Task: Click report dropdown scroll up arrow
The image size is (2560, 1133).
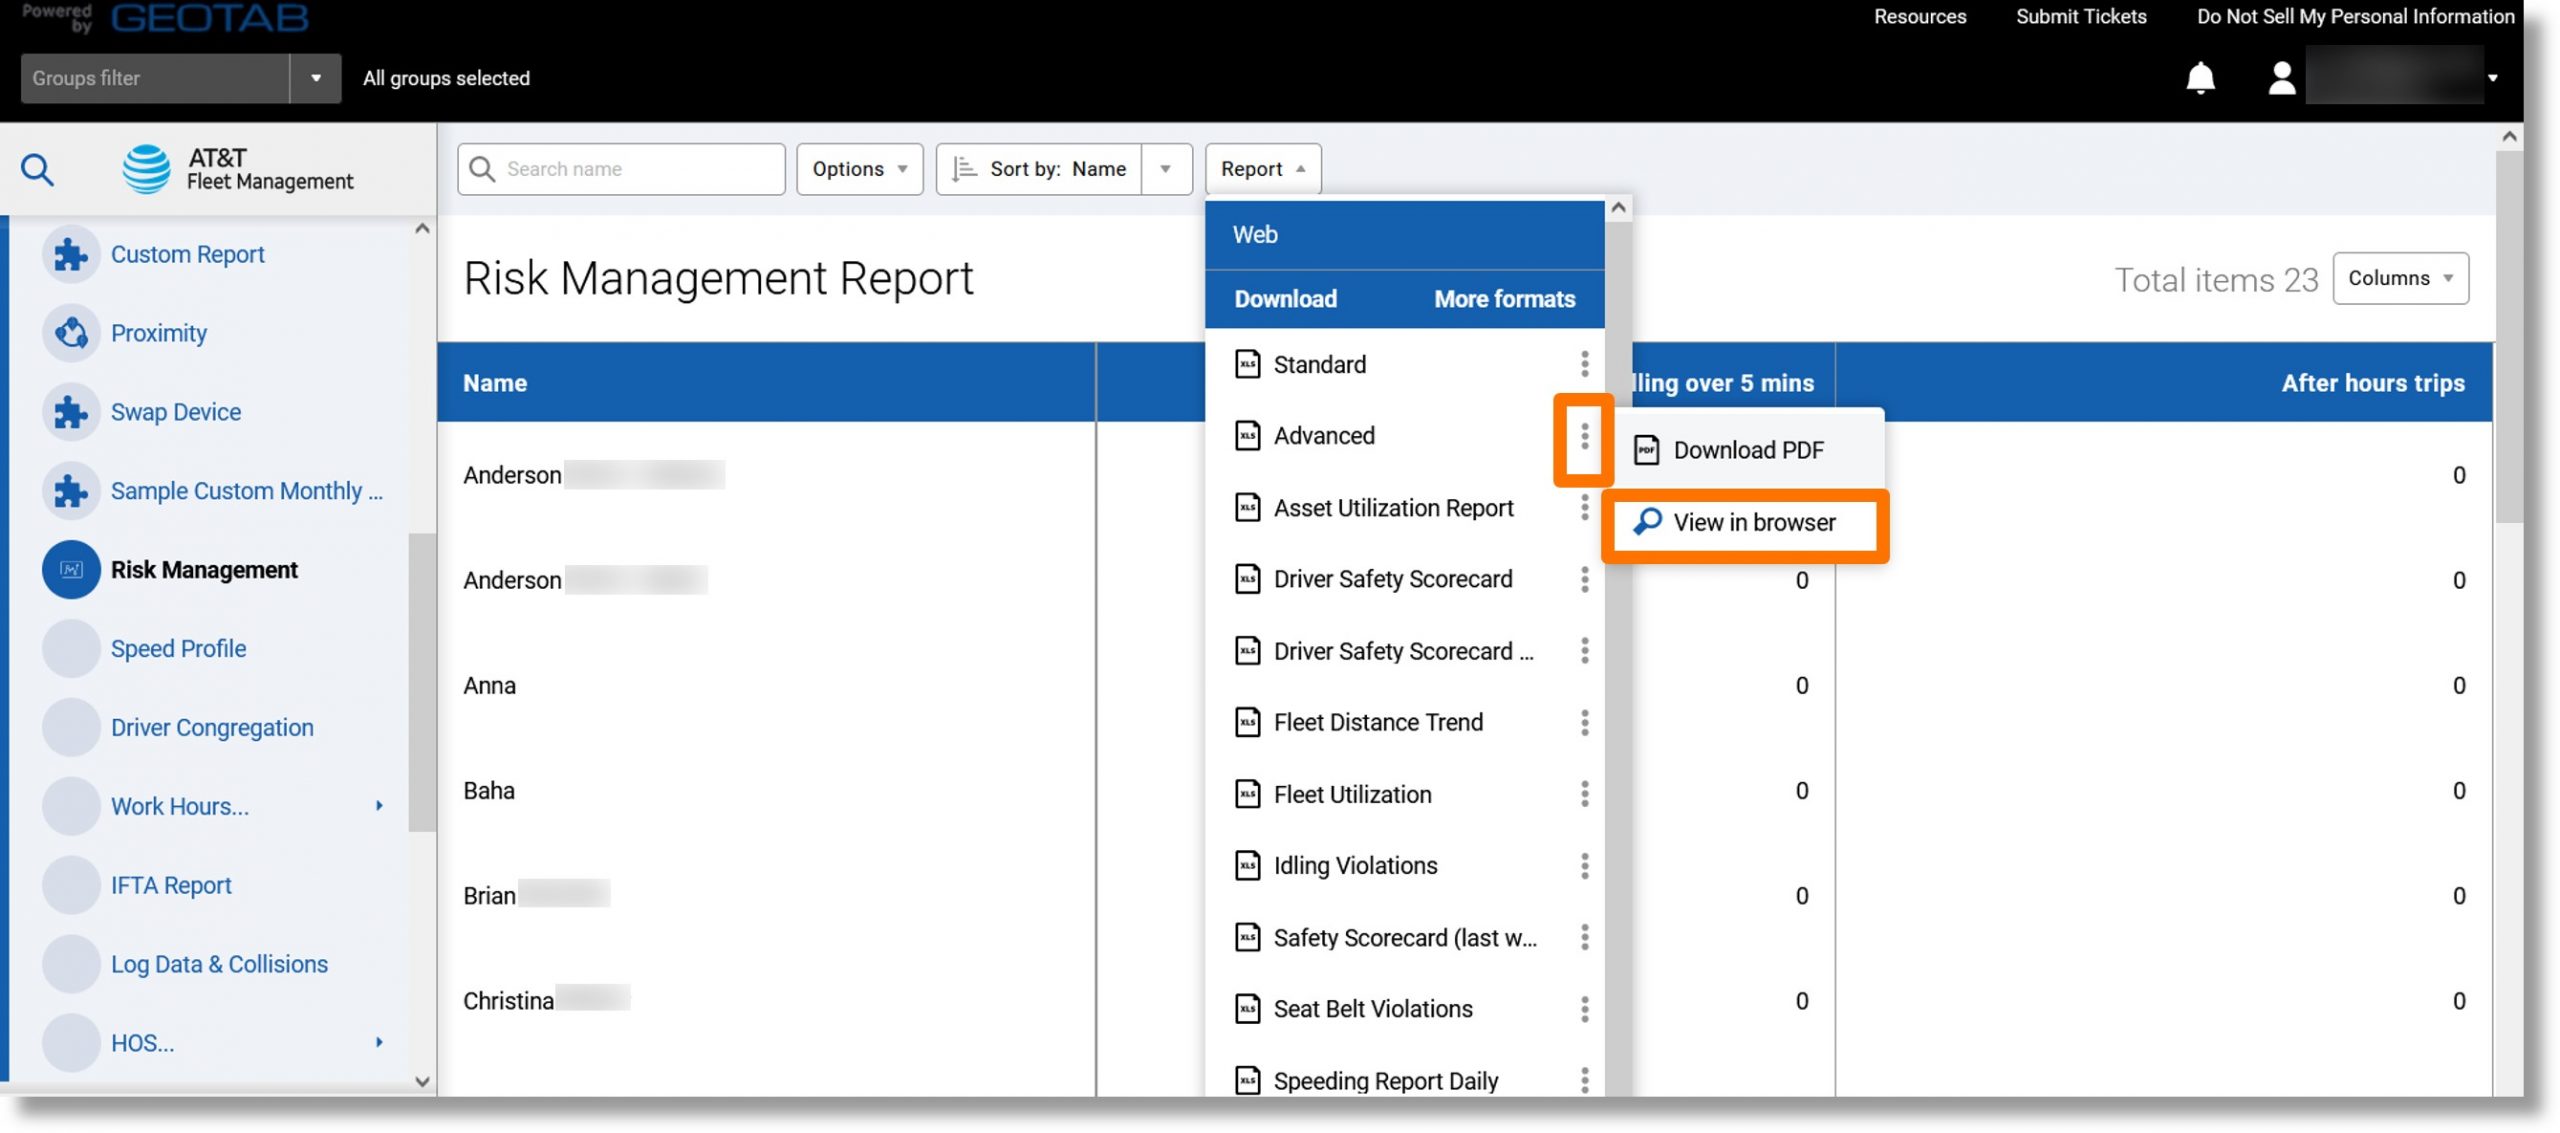Action: 1618,208
